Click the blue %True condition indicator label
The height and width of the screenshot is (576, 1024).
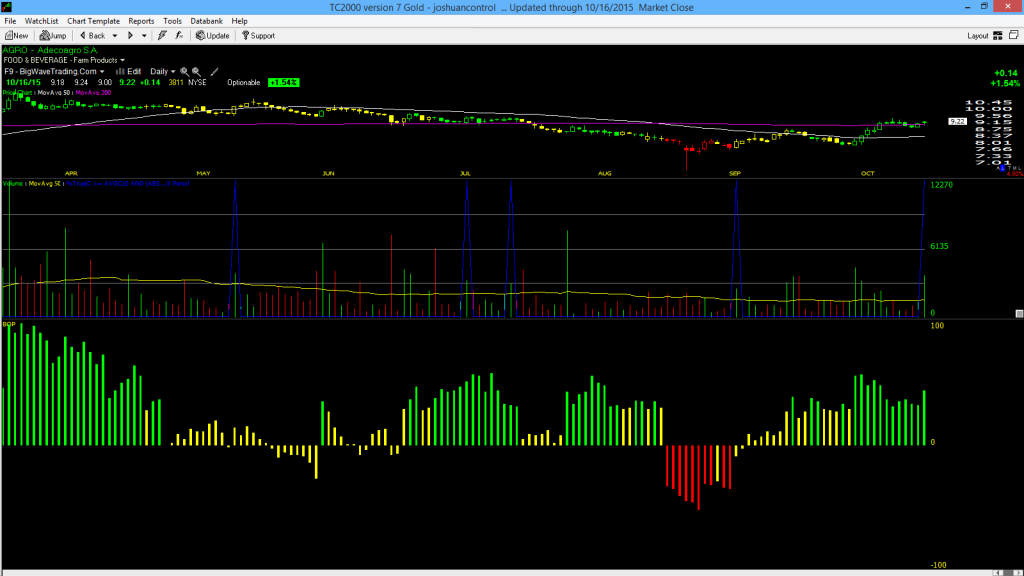(x=128, y=184)
